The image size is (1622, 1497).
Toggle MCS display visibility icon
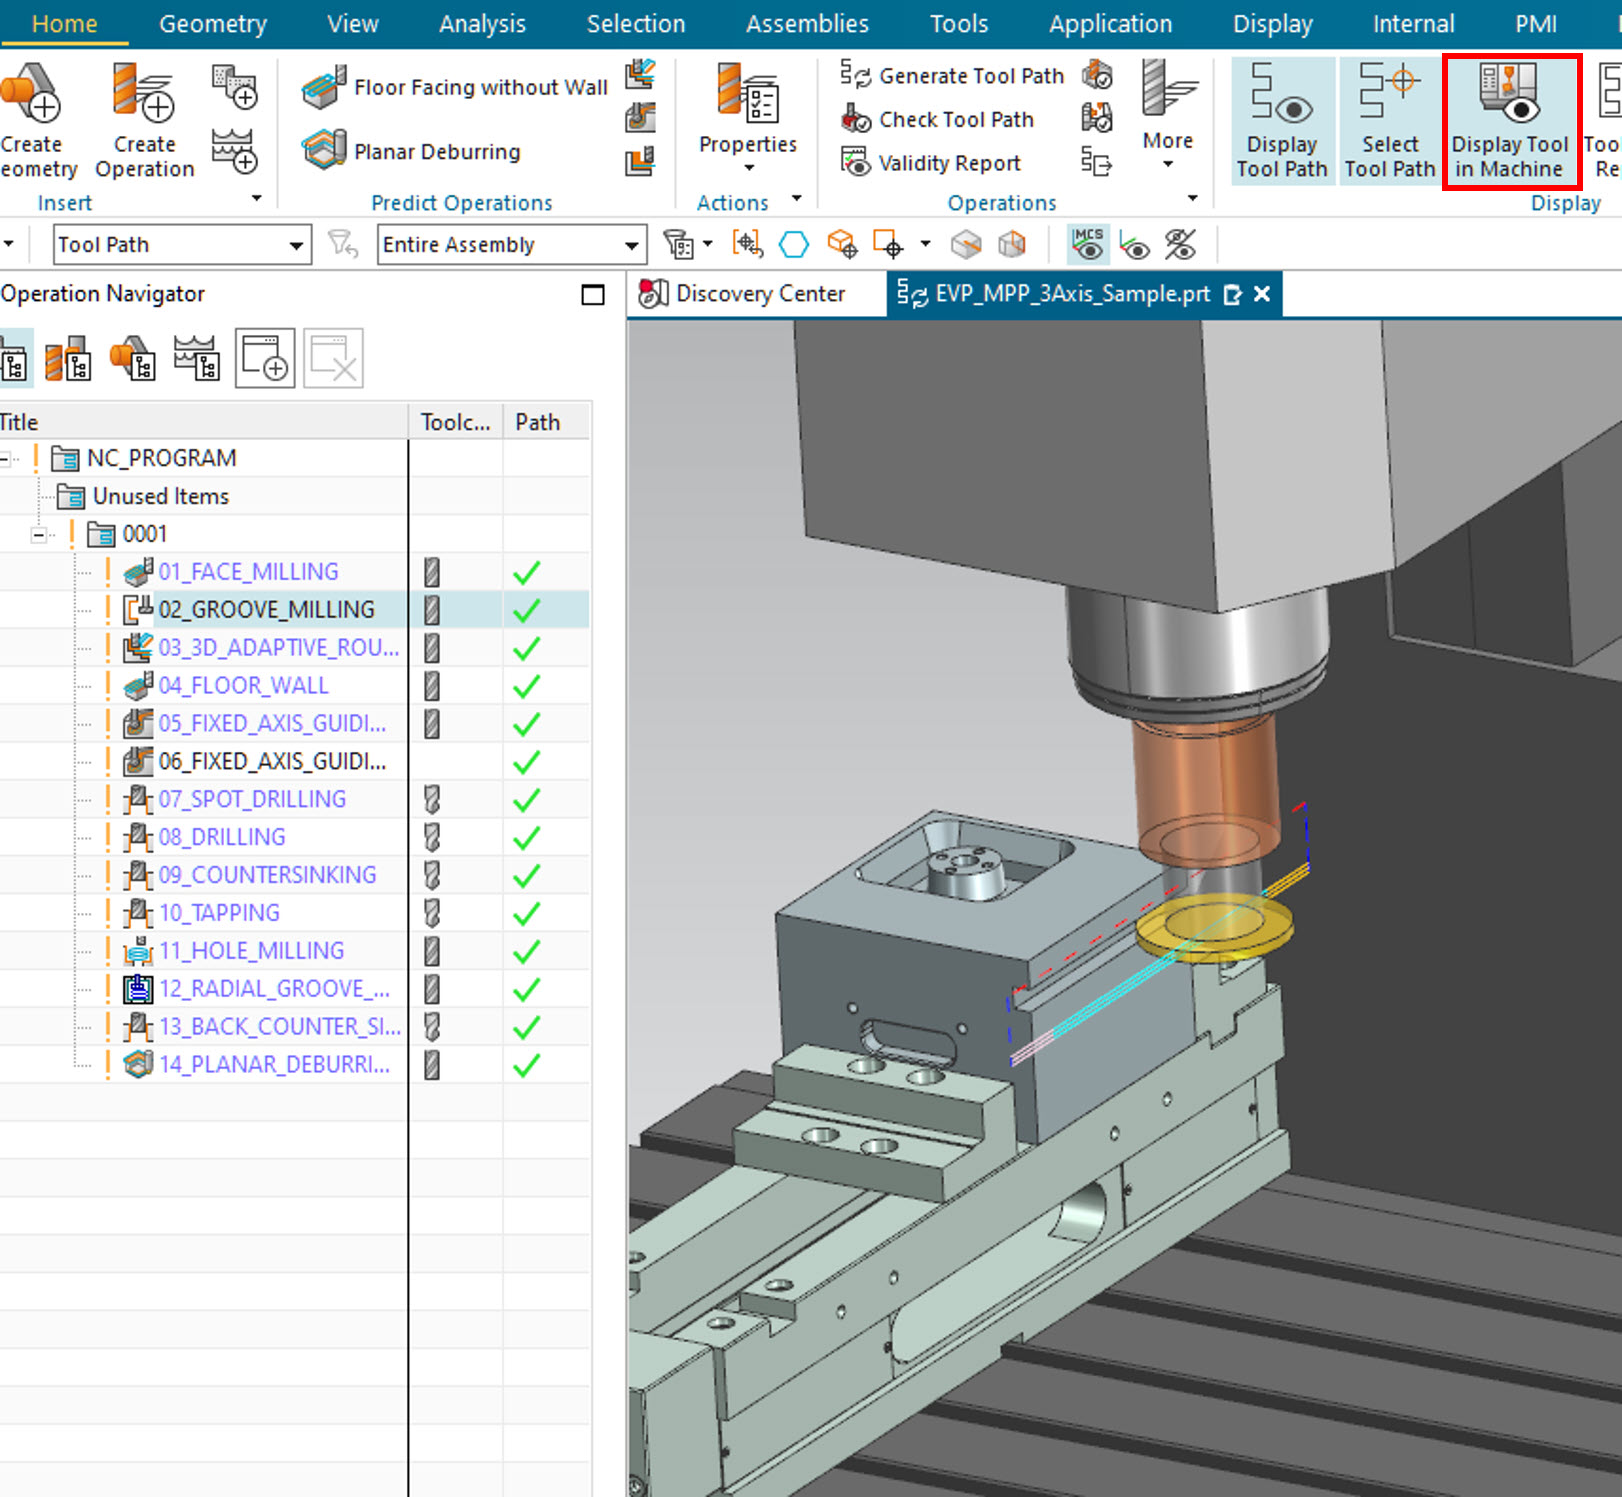pos(1087,244)
